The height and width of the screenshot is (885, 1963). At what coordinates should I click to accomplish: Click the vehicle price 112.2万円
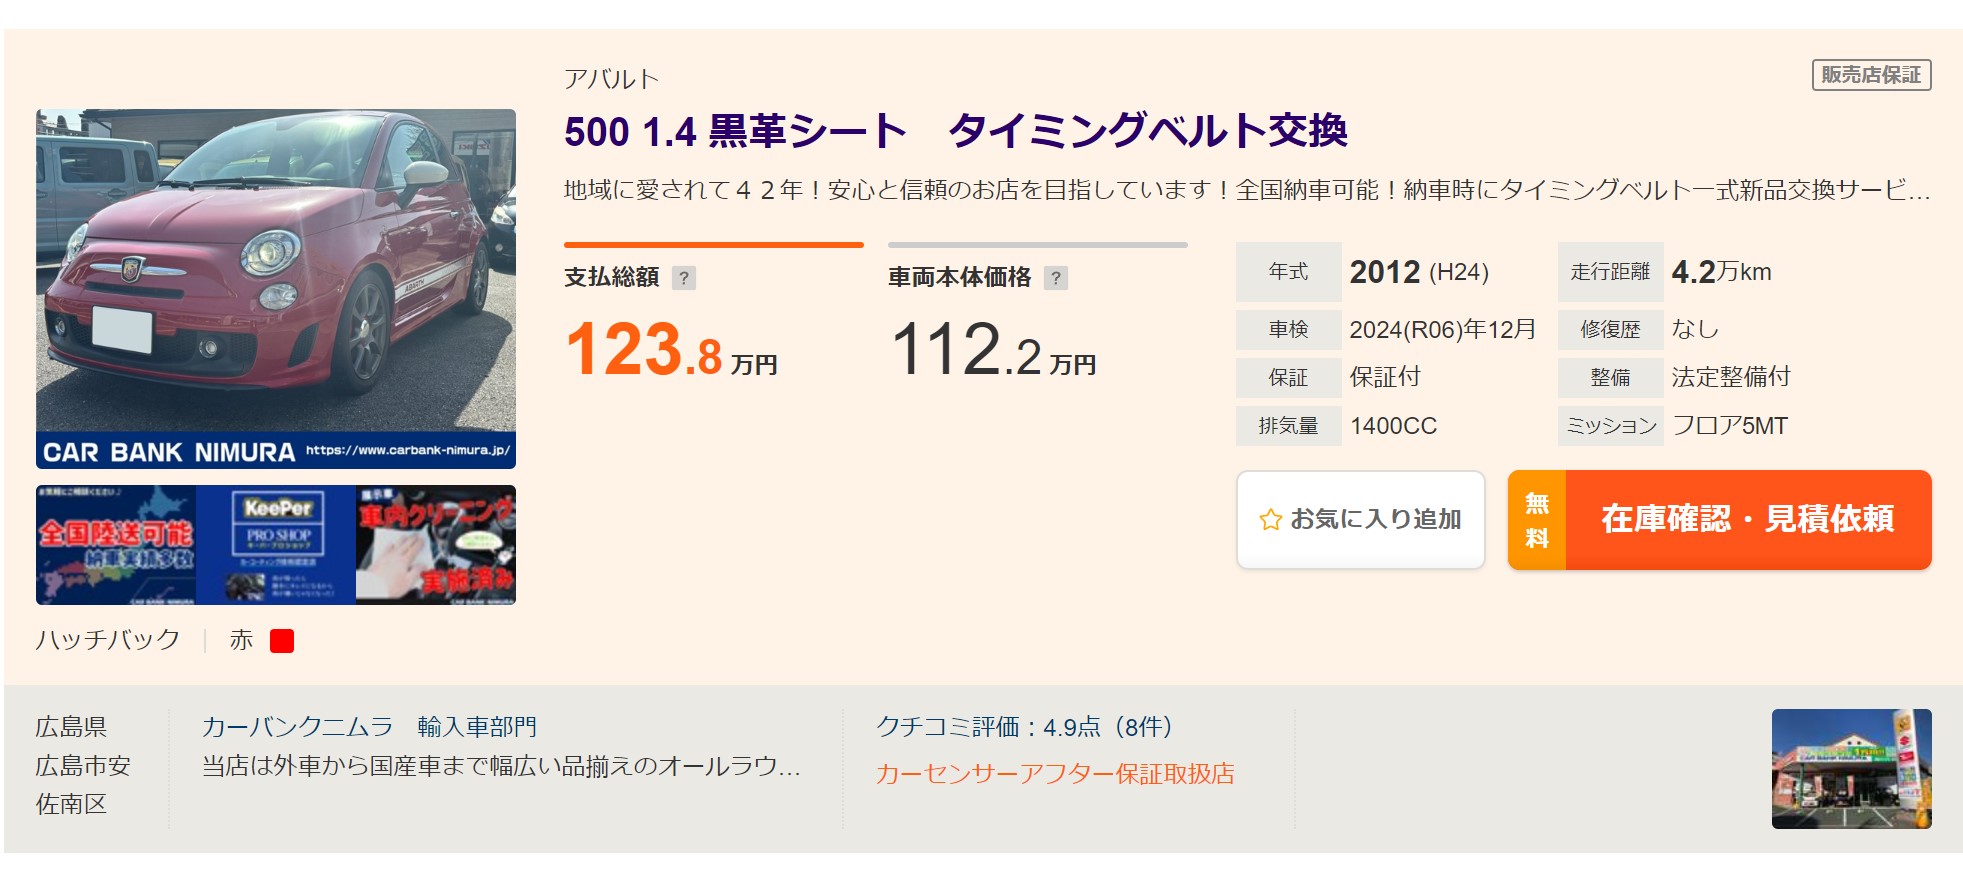click(993, 350)
